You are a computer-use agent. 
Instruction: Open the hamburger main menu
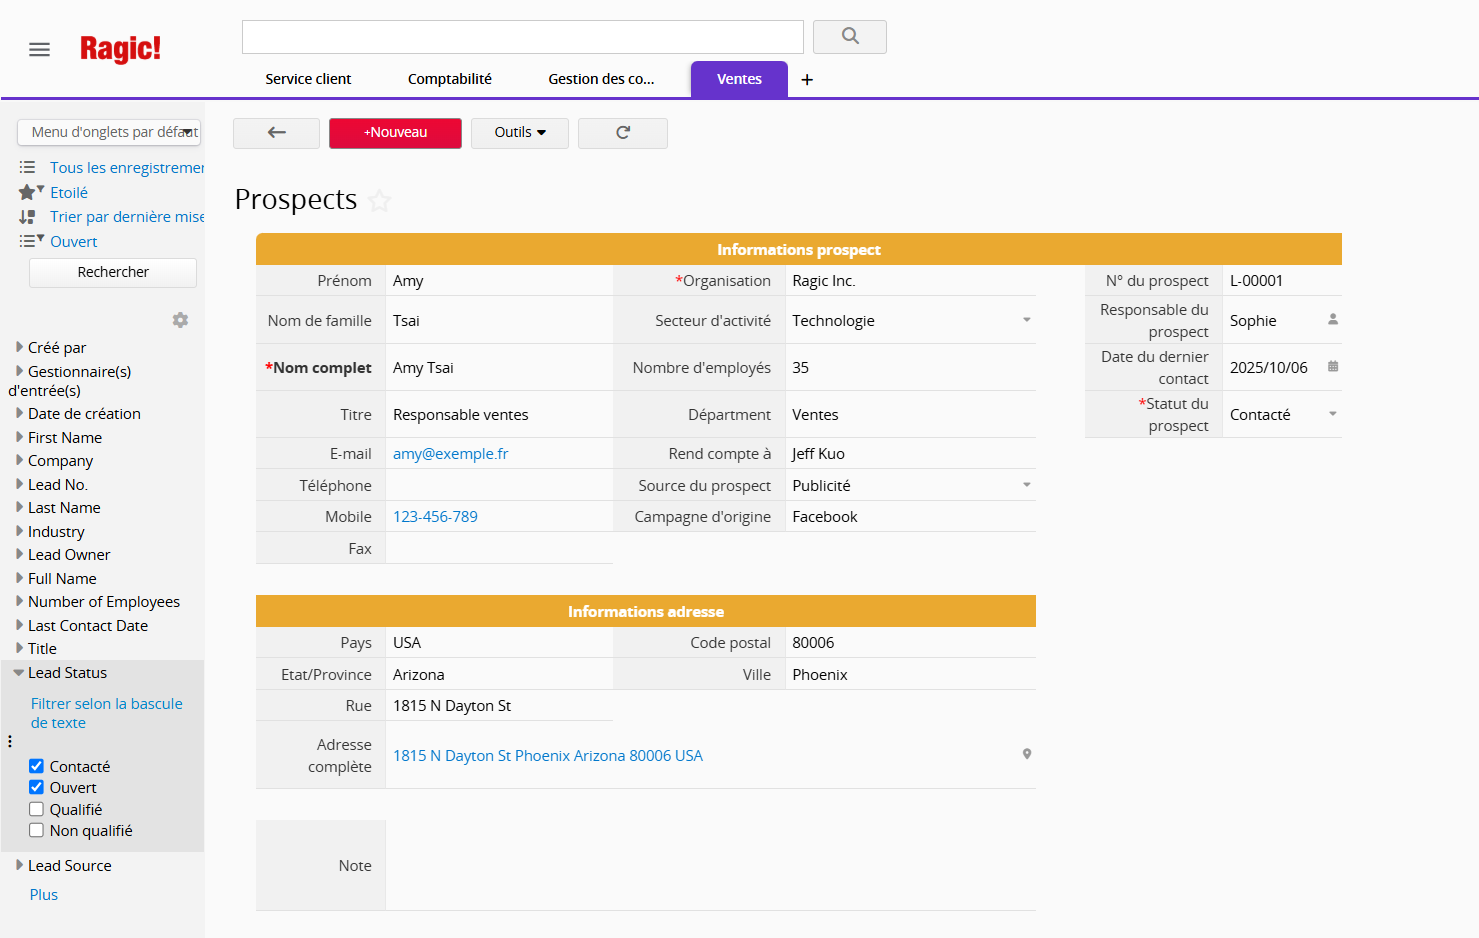[39, 50]
